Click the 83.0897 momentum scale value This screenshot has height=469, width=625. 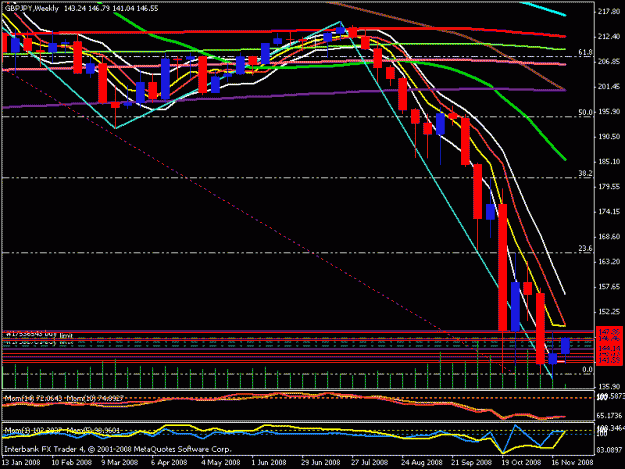pyautogui.click(x=609, y=450)
